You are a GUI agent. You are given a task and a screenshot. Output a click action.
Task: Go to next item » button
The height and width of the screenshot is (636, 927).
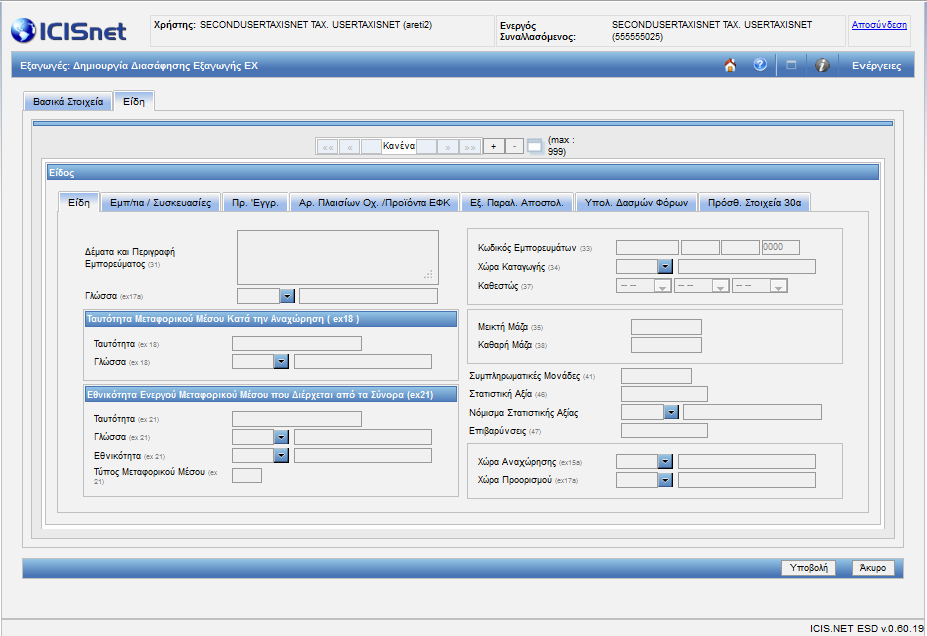[x=448, y=147]
